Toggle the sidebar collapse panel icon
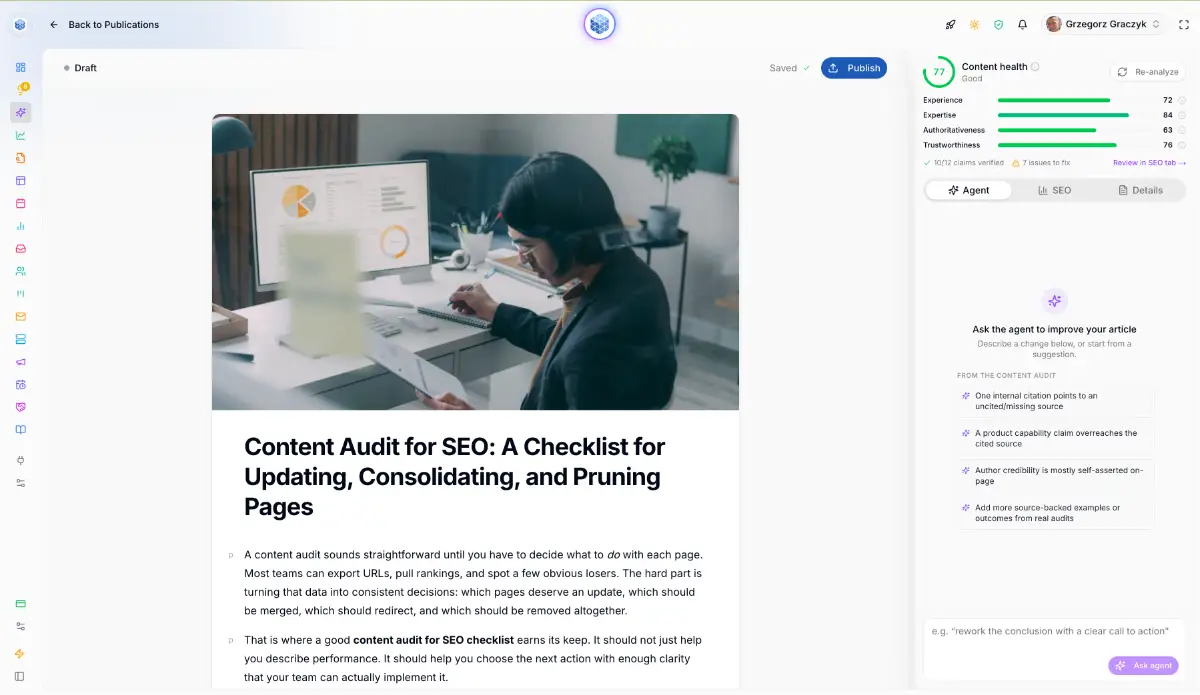This screenshot has width=1200, height=695. click(20, 676)
